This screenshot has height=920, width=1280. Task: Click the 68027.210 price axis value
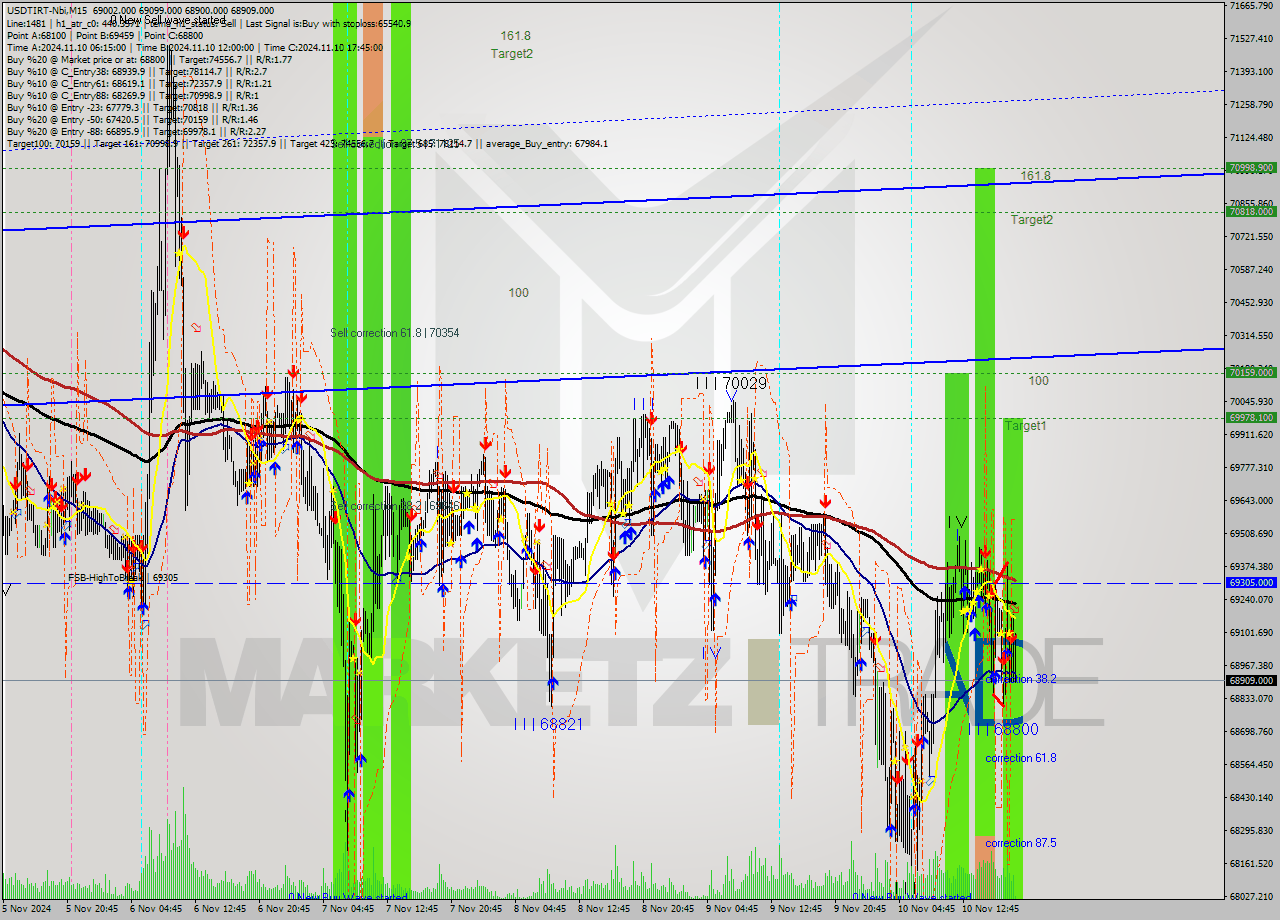[1251, 896]
